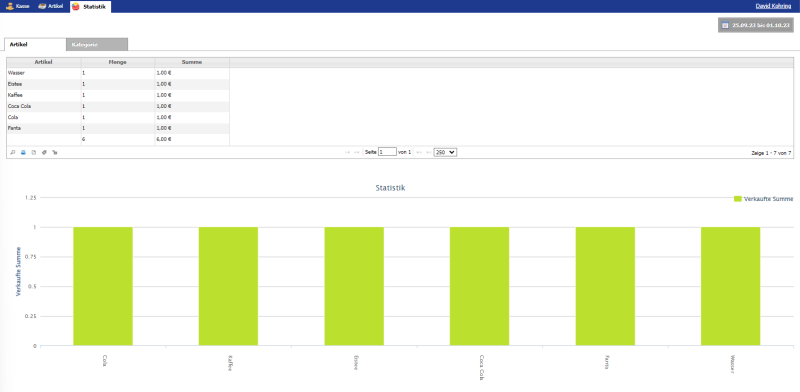Click the 1.25 y-axis label
The image size is (800, 392).
coord(31,198)
